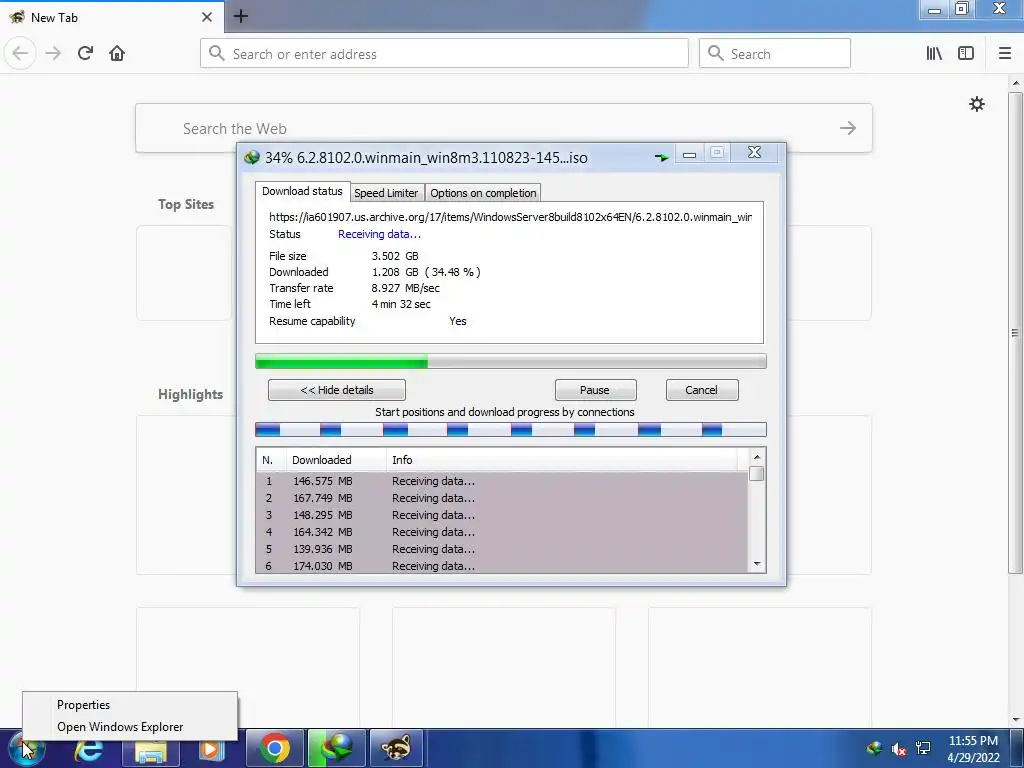
Task: Open Google Chrome from taskbar
Action: (274, 748)
